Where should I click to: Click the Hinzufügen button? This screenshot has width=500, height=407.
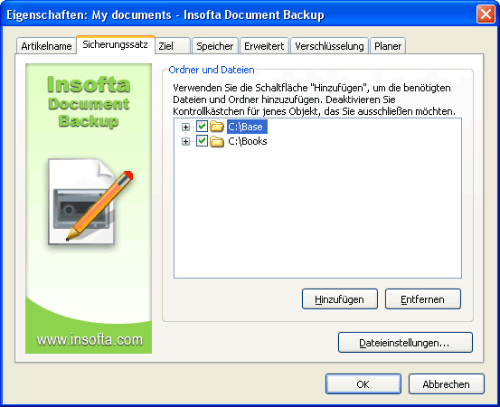tap(340, 299)
